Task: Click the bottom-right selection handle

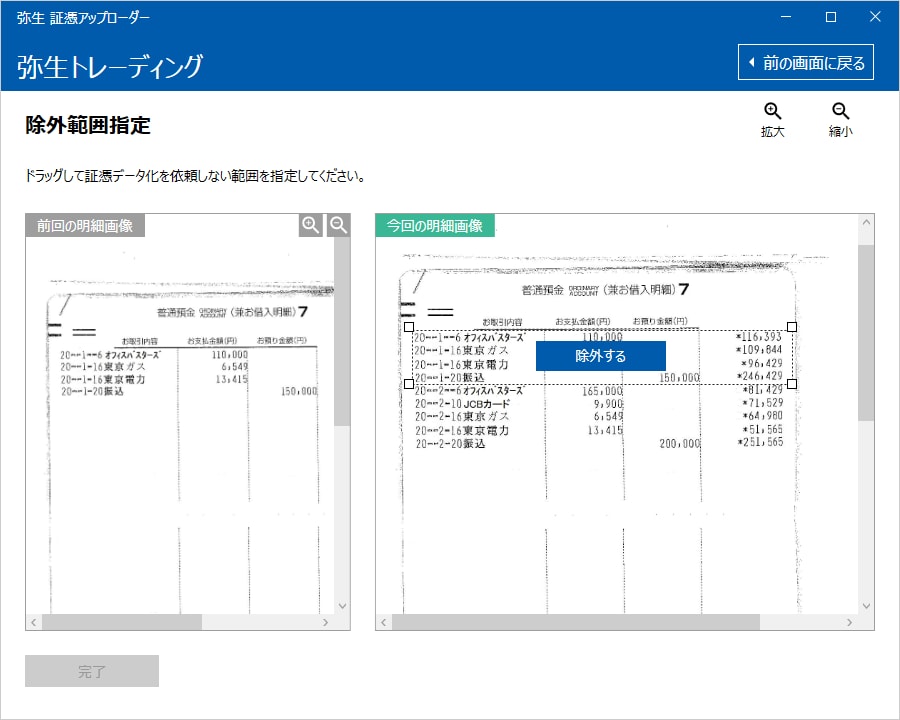Action: click(x=793, y=384)
